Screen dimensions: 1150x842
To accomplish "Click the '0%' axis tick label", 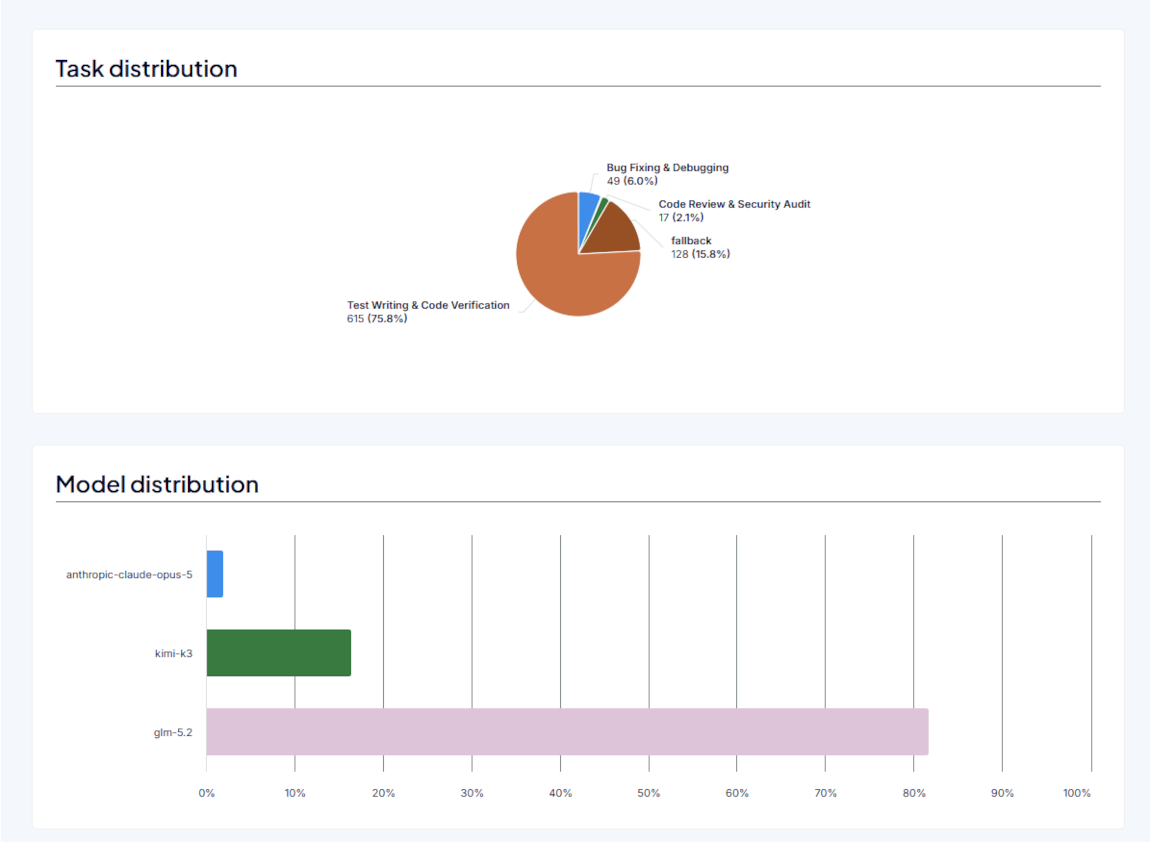I will pyautogui.click(x=207, y=793).
